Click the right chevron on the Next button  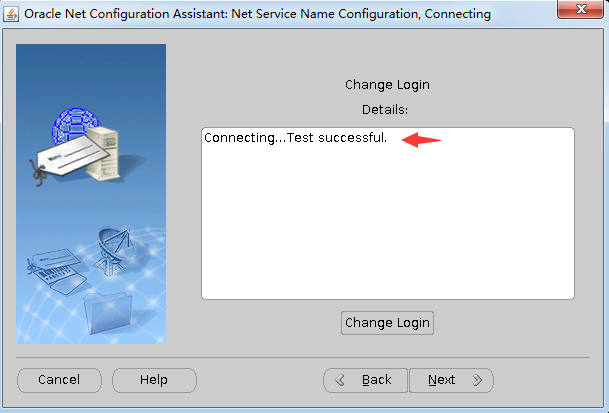point(477,380)
